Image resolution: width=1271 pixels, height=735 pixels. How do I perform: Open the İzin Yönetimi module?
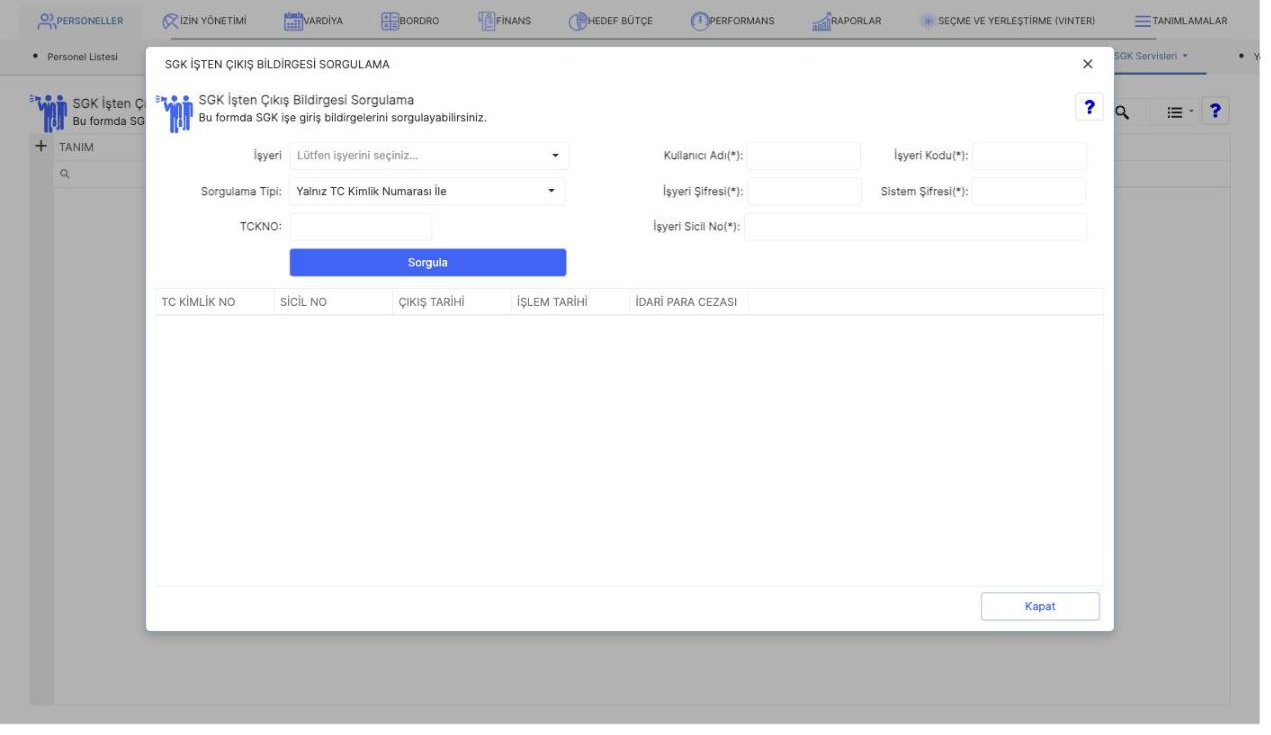204,21
